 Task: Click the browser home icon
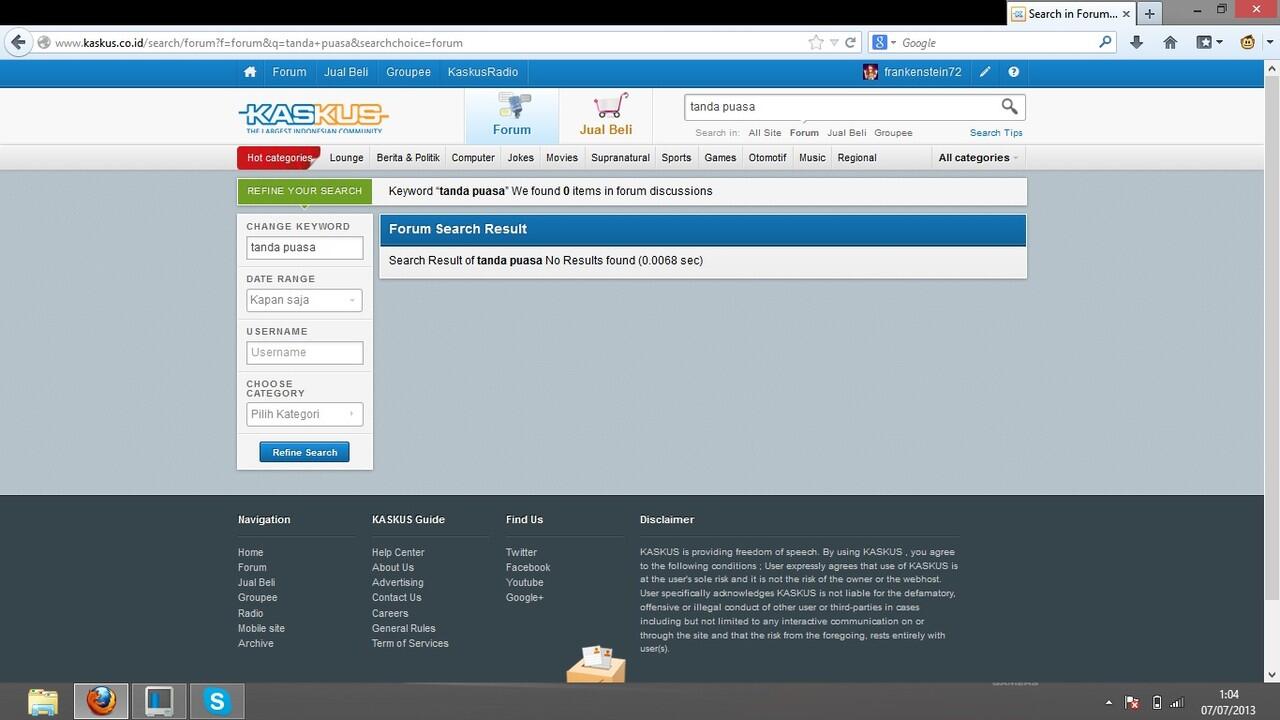(x=1170, y=42)
